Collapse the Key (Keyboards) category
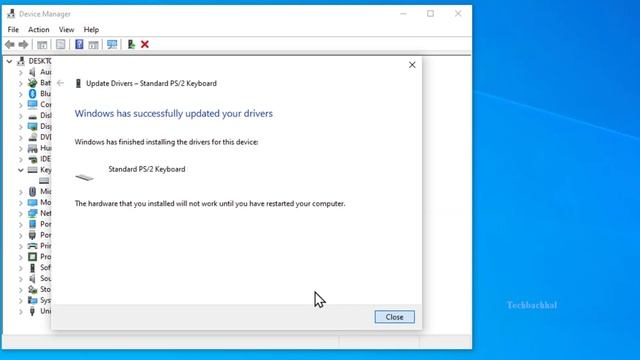 (x=20, y=170)
